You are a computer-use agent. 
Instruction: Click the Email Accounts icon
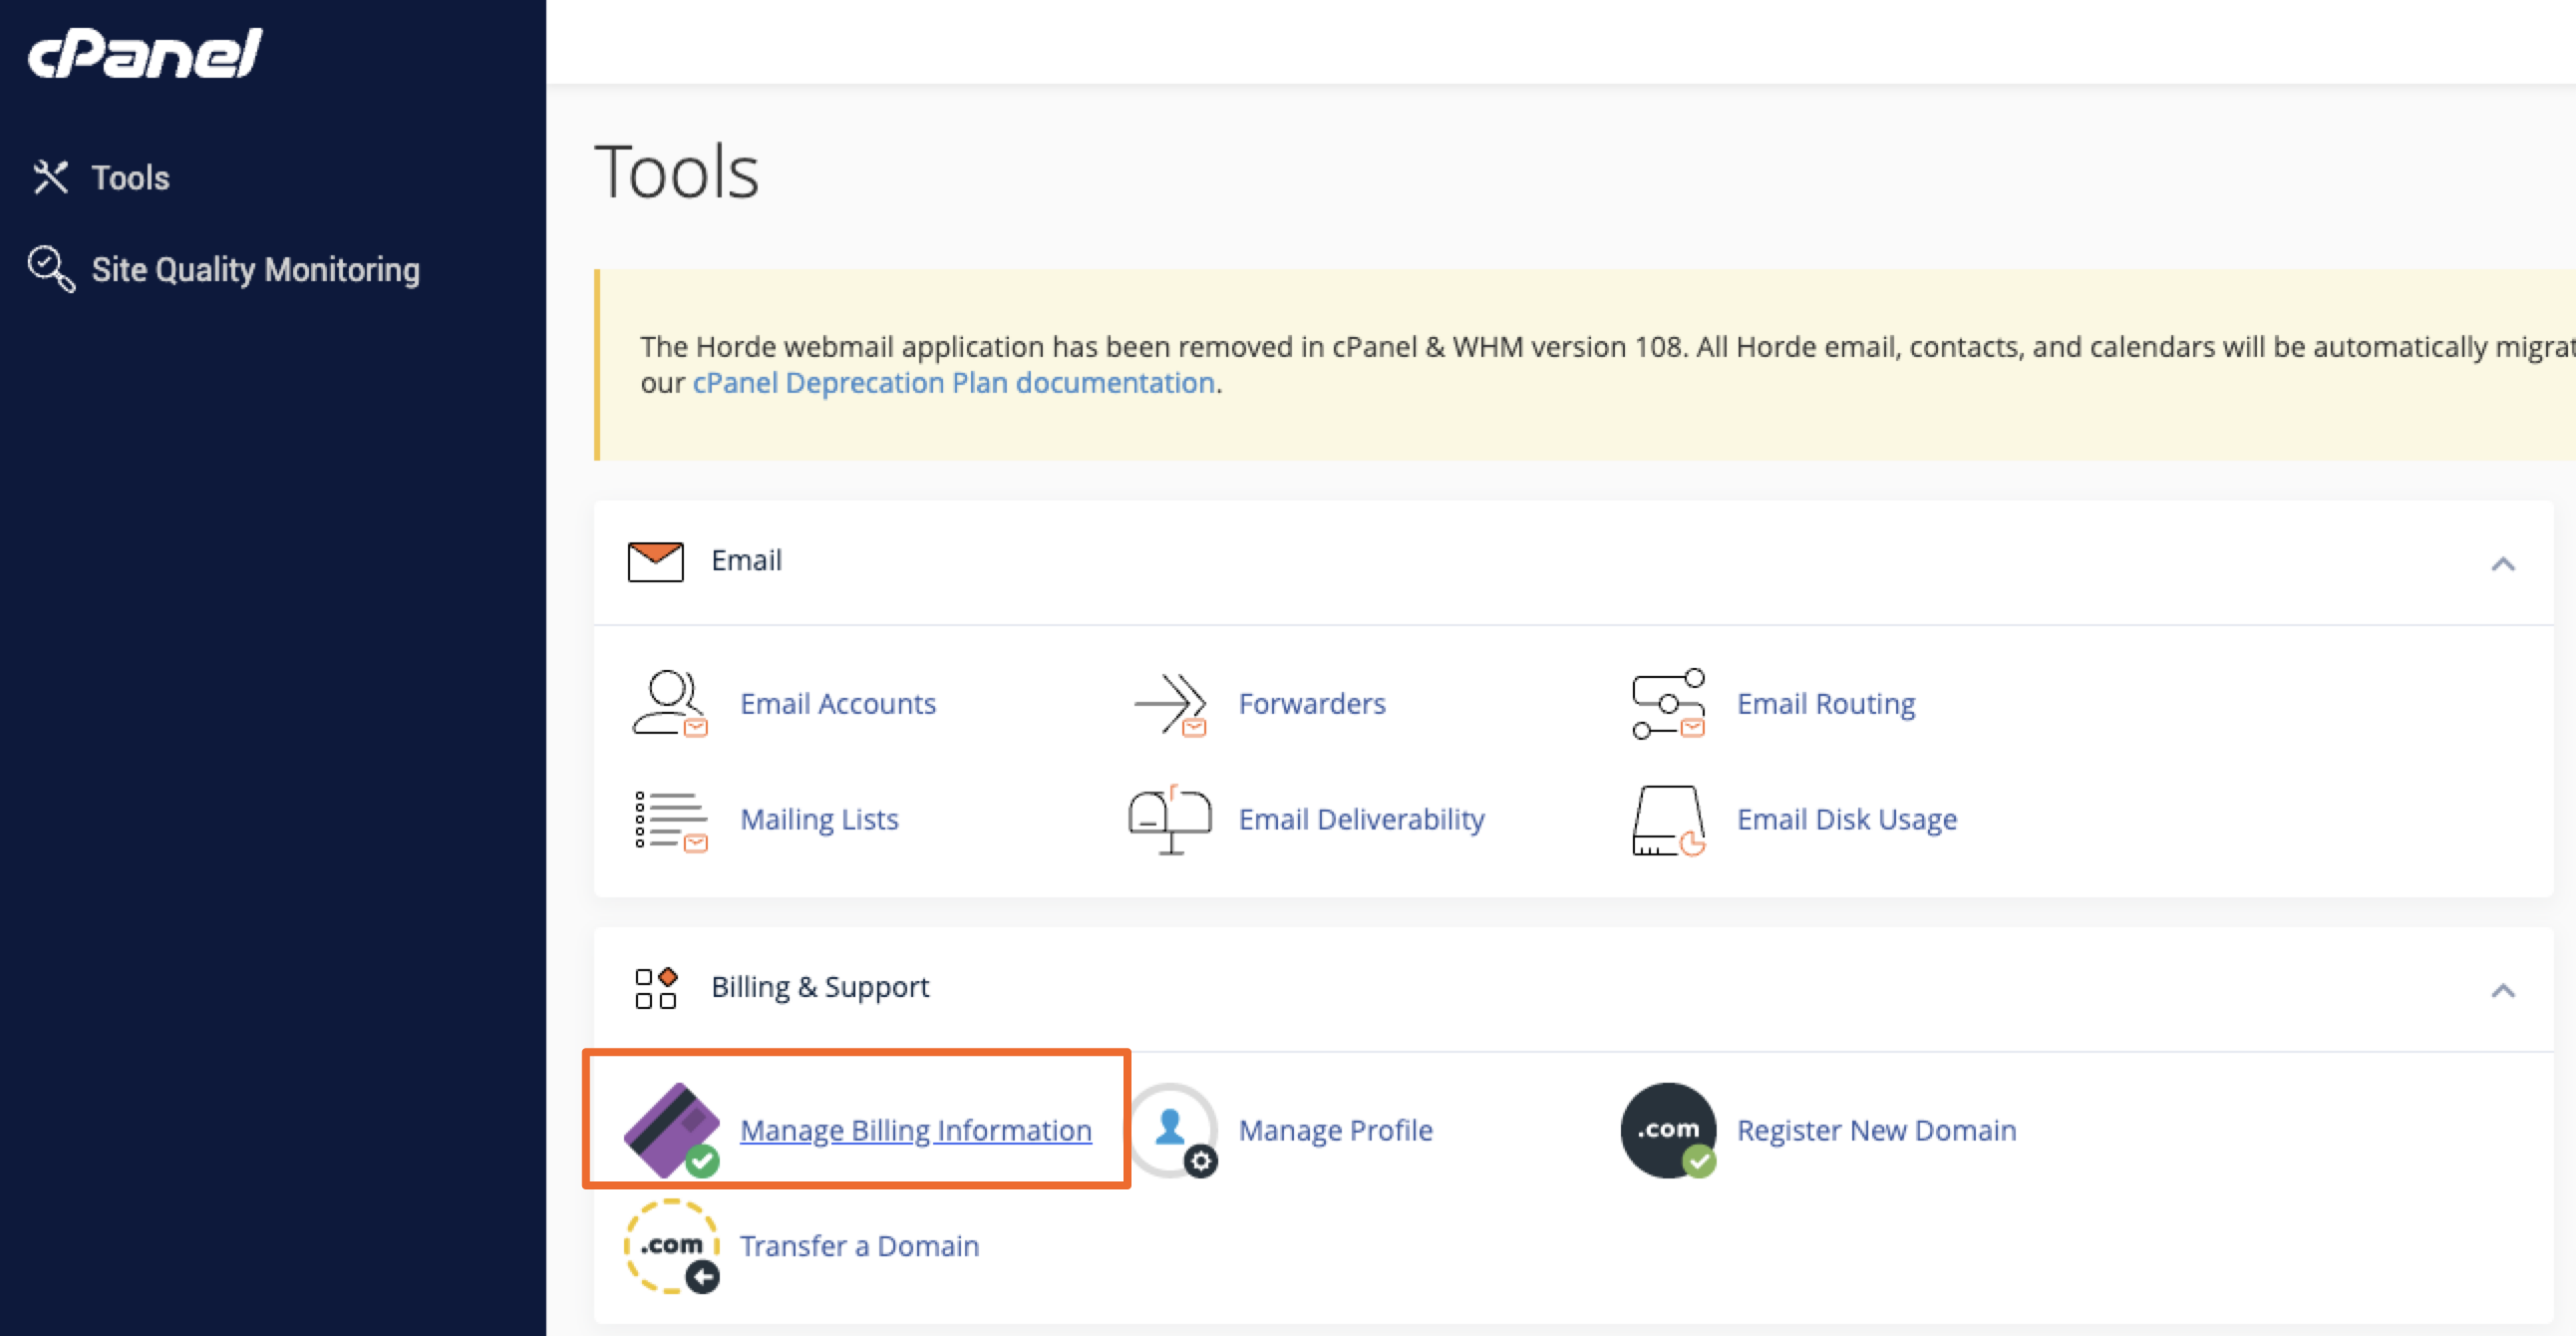pyautogui.click(x=669, y=703)
